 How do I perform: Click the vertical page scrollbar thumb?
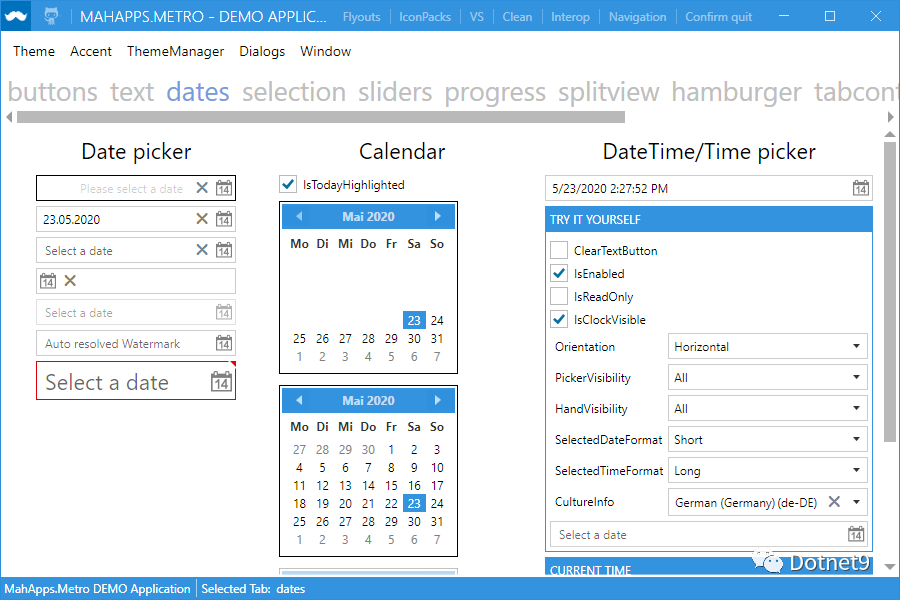click(x=889, y=292)
